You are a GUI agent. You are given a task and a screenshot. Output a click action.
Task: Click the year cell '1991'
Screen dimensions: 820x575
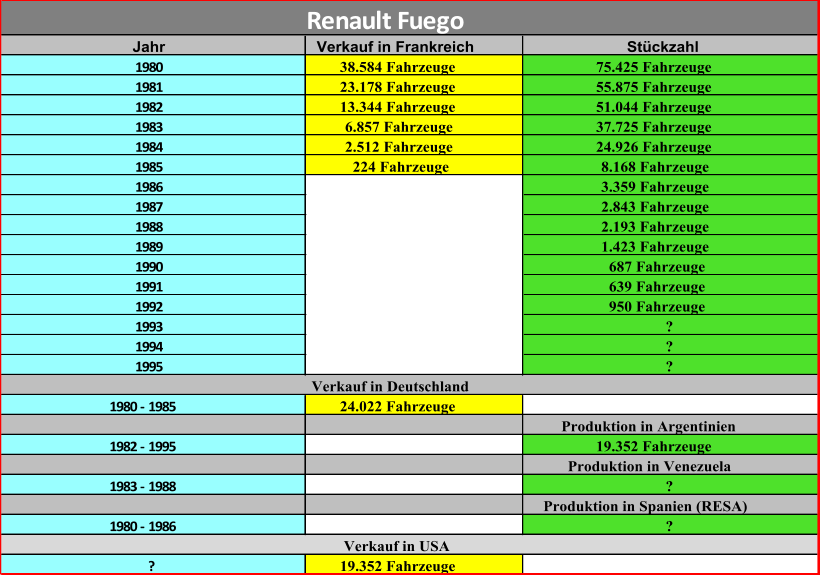tap(153, 285)
